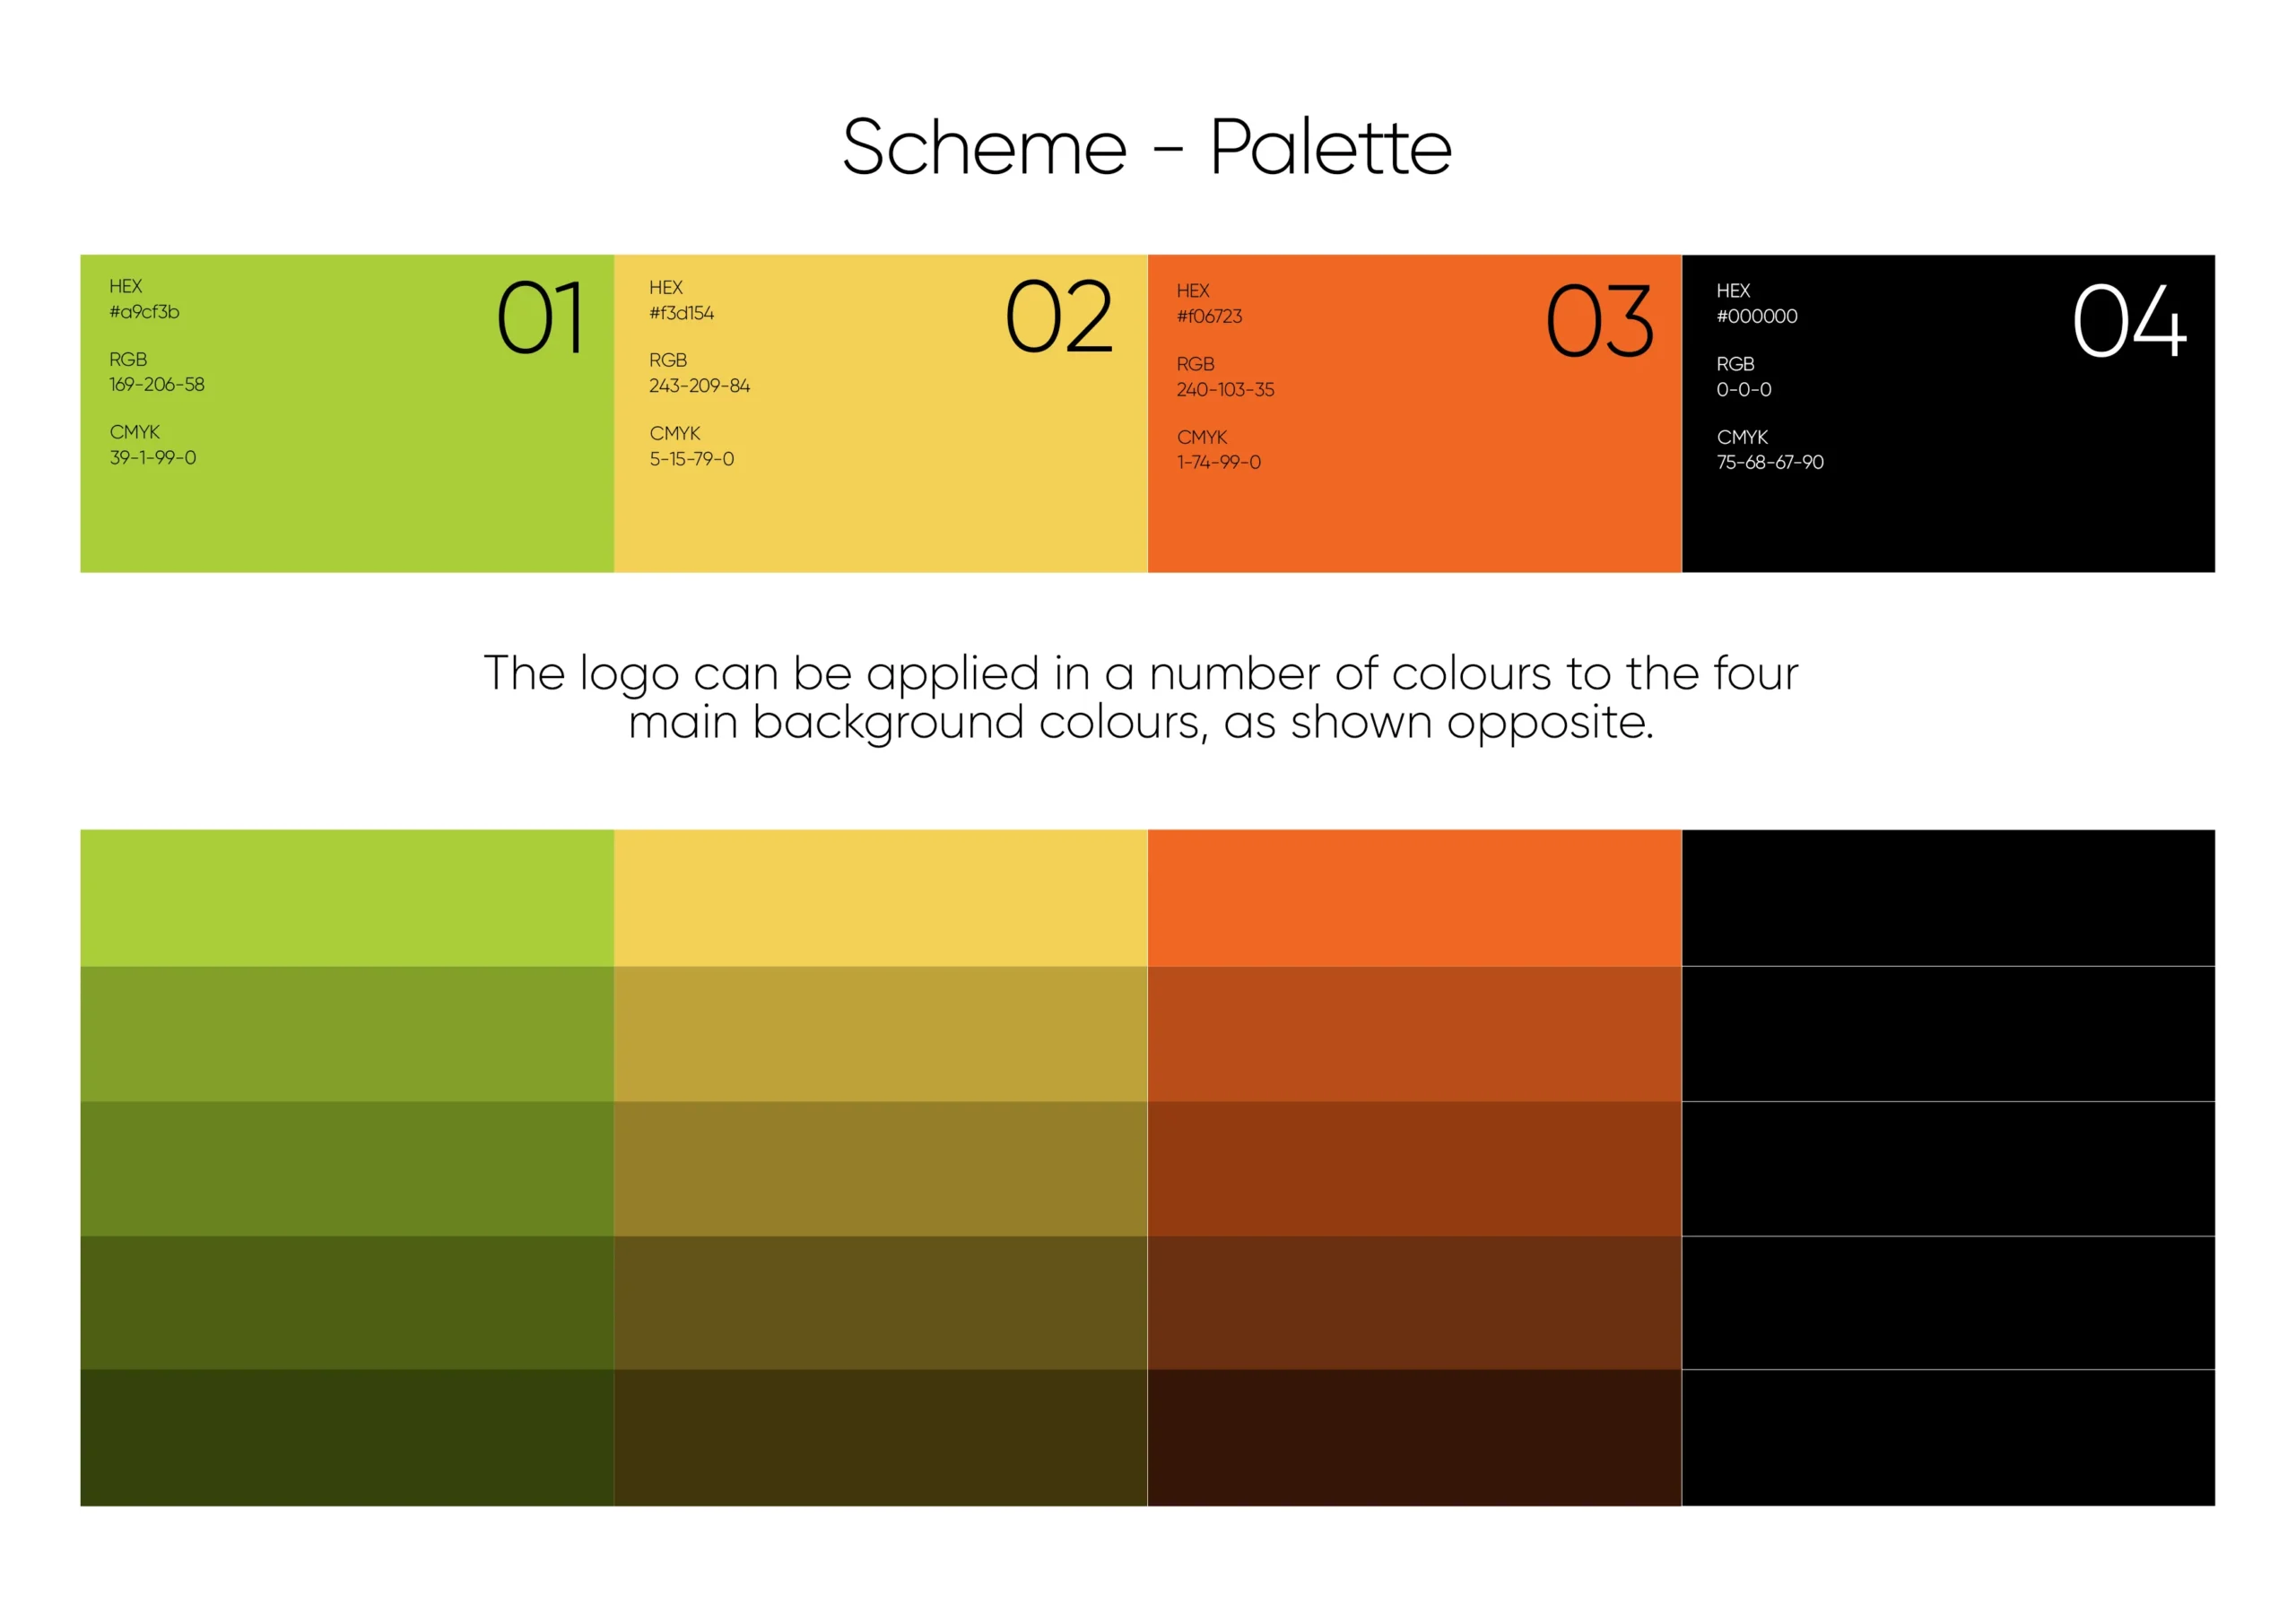Click the Scheme - Palette heading
This screenshot has height=1623, width=2296.
(x=1147, y=147)
